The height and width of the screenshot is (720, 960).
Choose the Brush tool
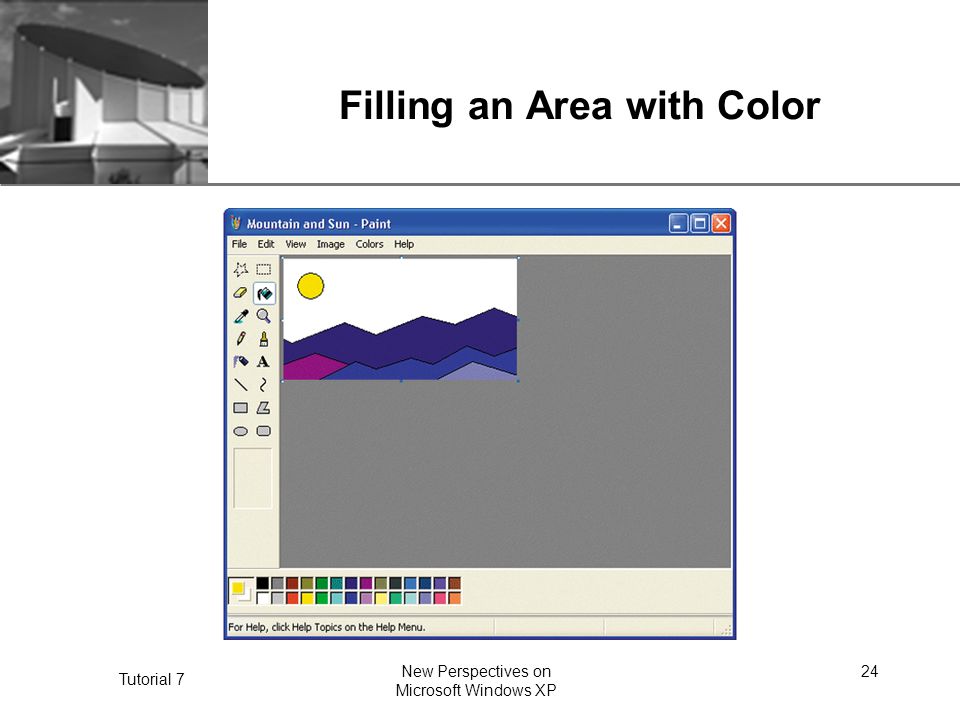click(x=263, y=339)
